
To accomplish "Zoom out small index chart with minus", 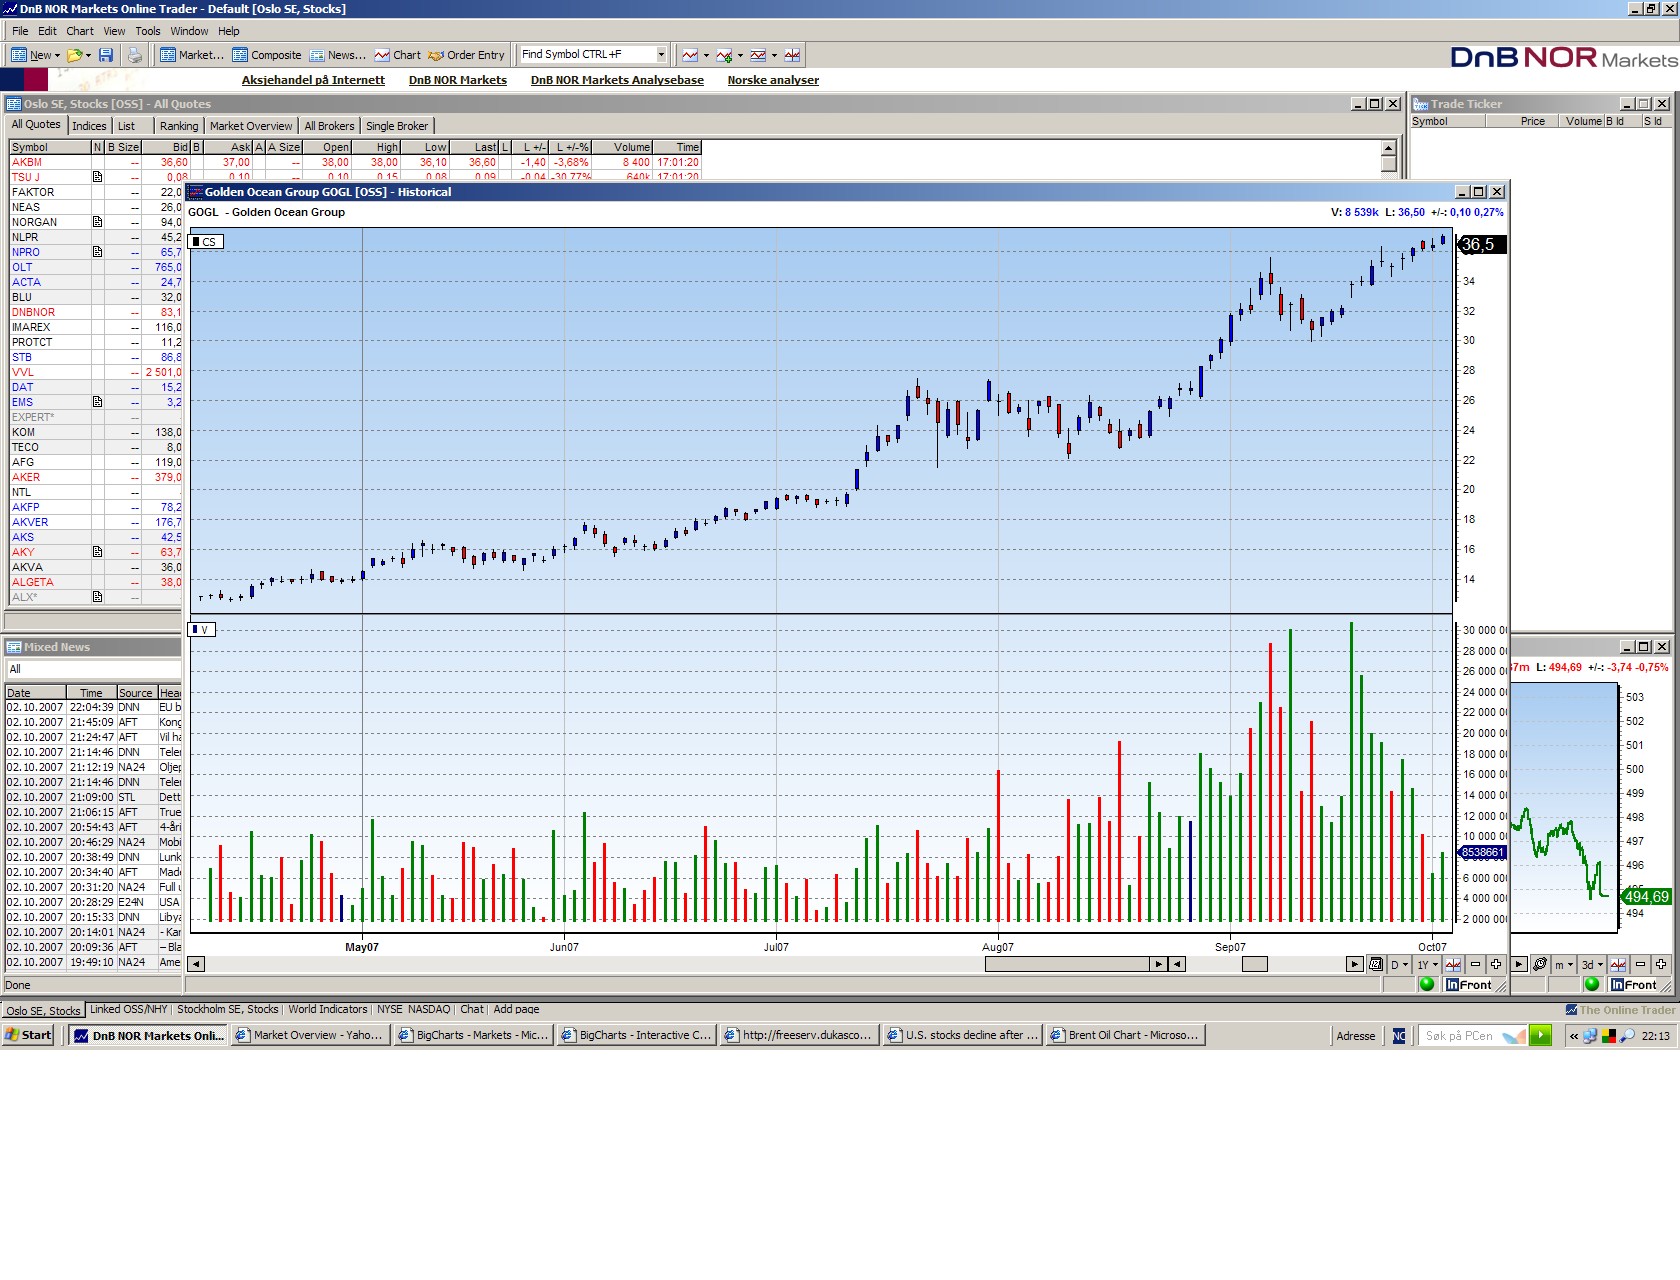I will click(x=1640, y=964).
